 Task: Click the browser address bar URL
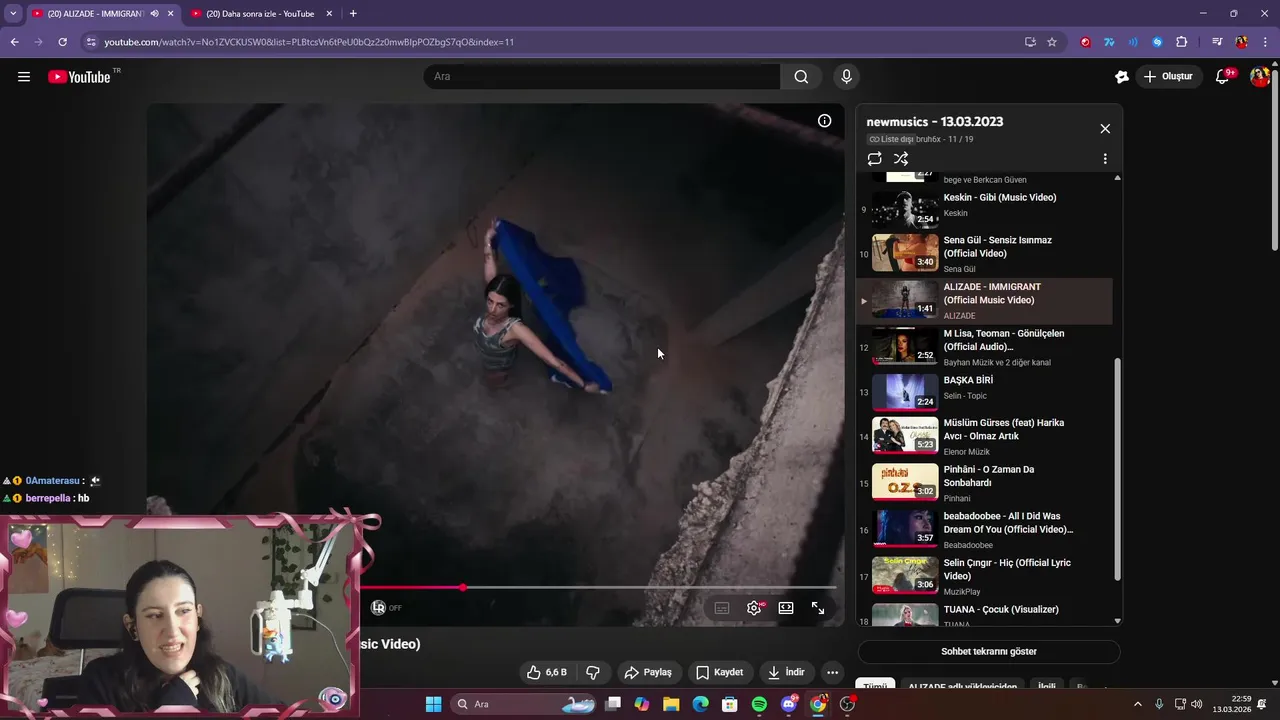309,42
